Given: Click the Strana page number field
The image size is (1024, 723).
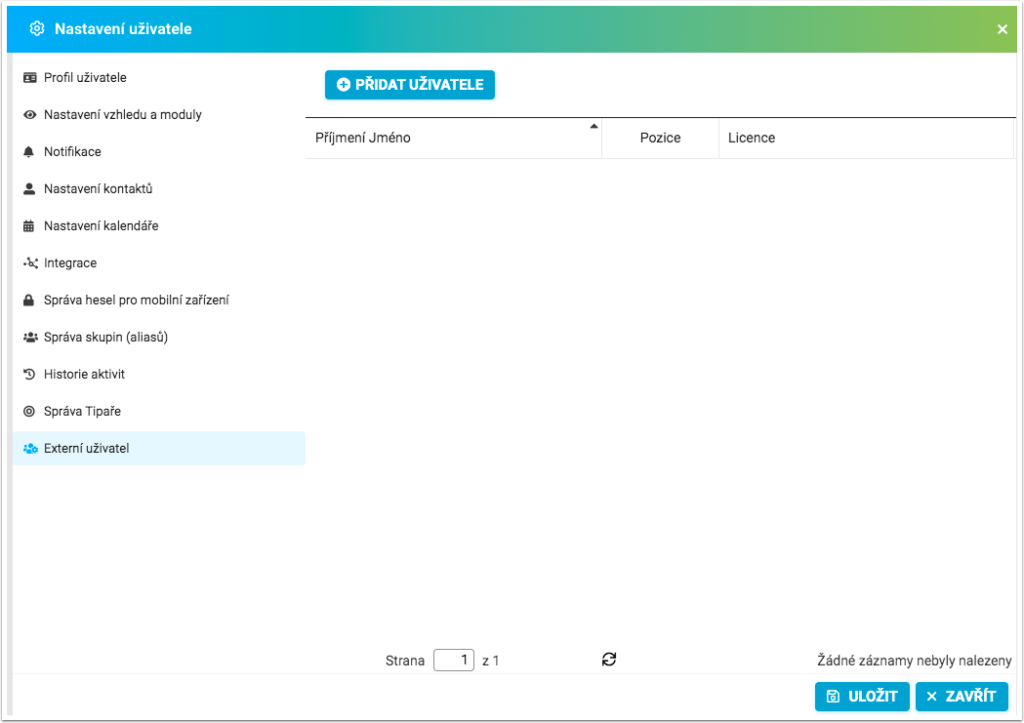Looking at the screenshot, I should [453, 660].
